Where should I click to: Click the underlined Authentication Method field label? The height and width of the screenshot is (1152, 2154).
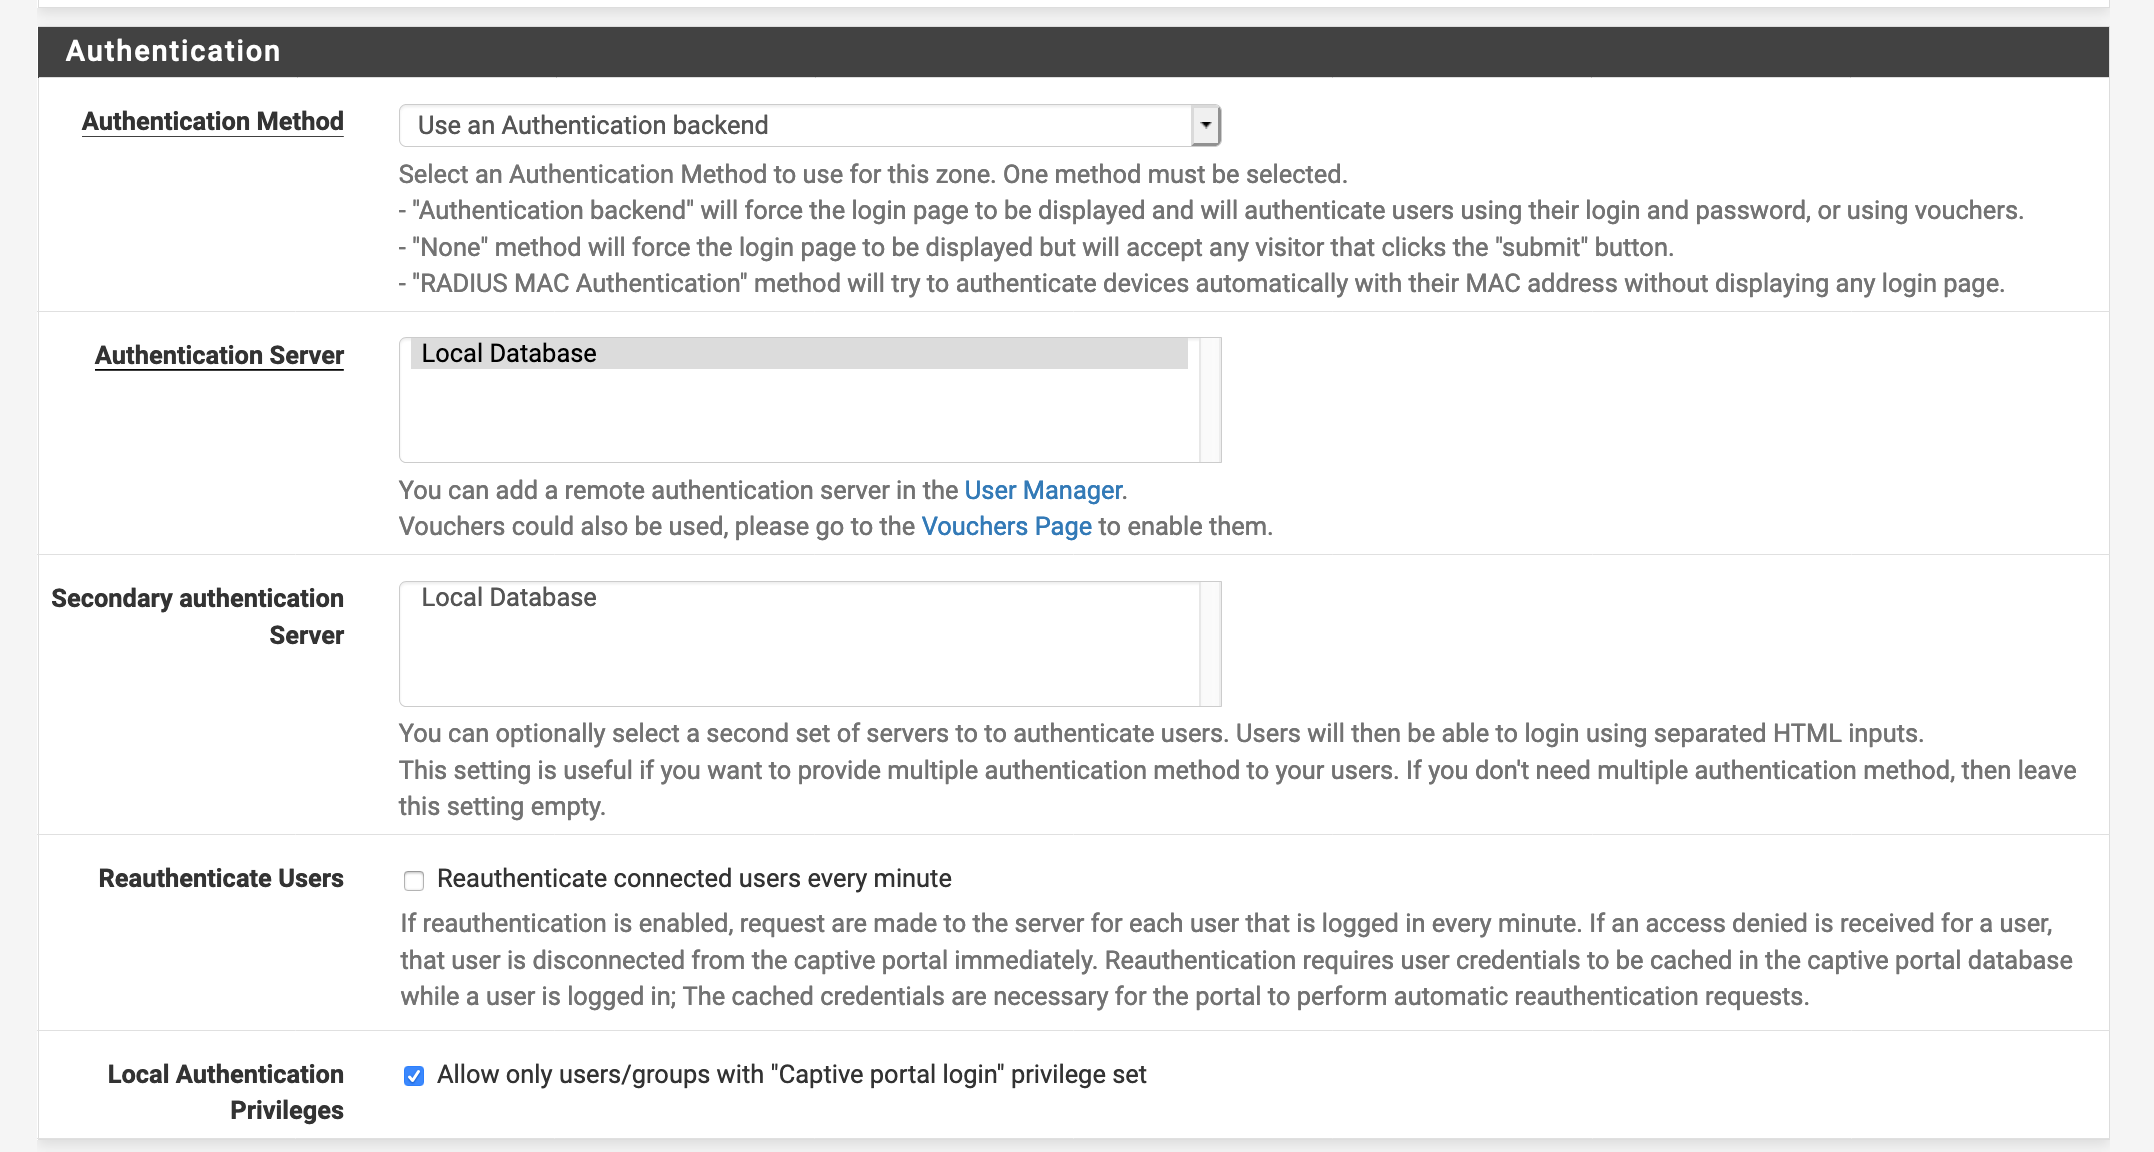point(212,121)
